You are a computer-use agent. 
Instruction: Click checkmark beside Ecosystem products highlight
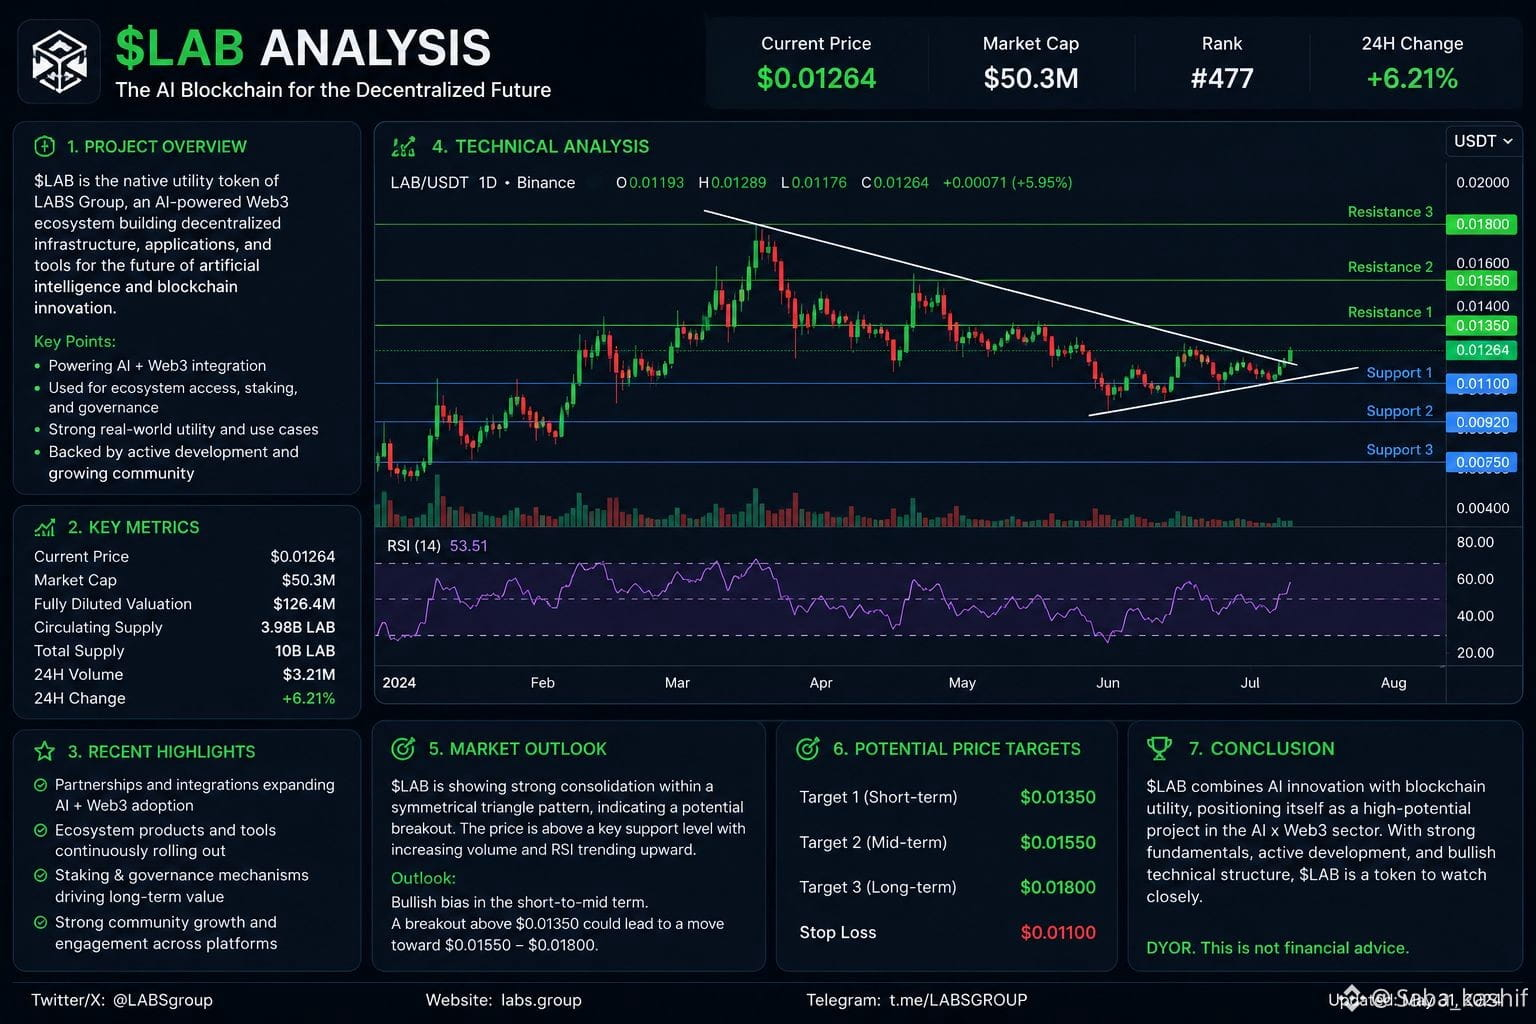pyautogui.click(x=41, y=830)
